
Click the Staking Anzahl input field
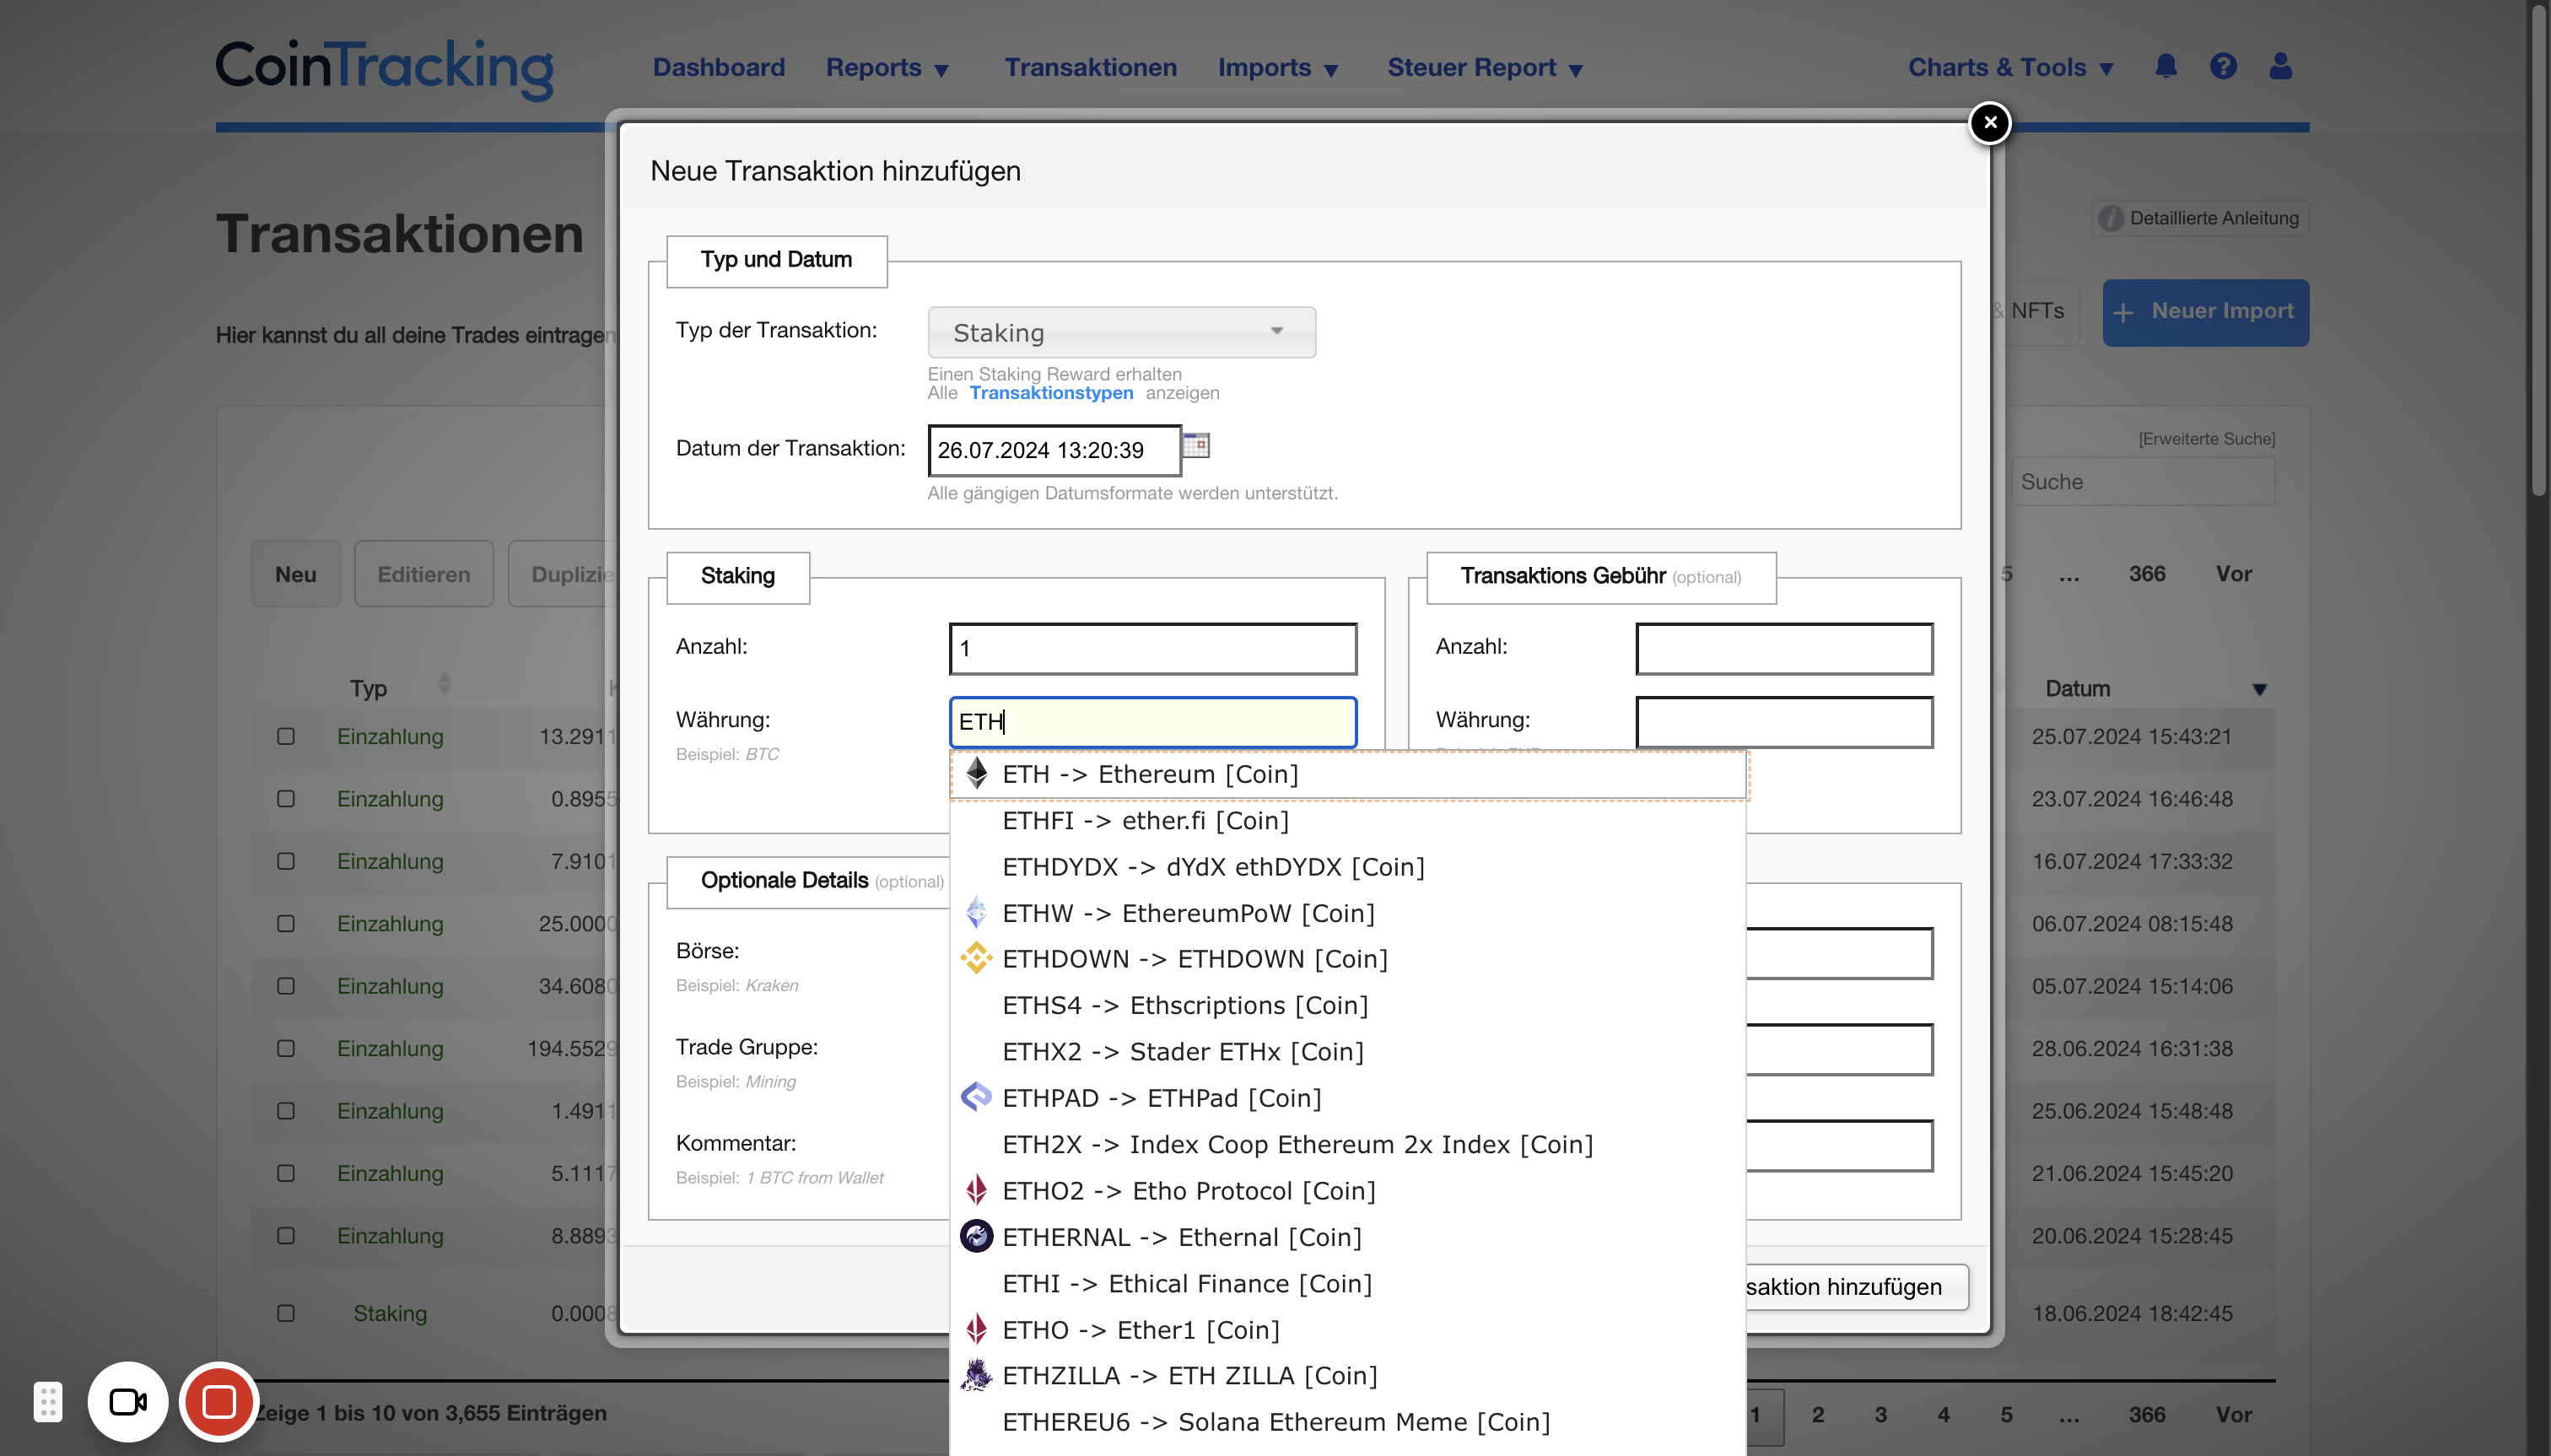pyautogui.click(x=1153, y=648)
